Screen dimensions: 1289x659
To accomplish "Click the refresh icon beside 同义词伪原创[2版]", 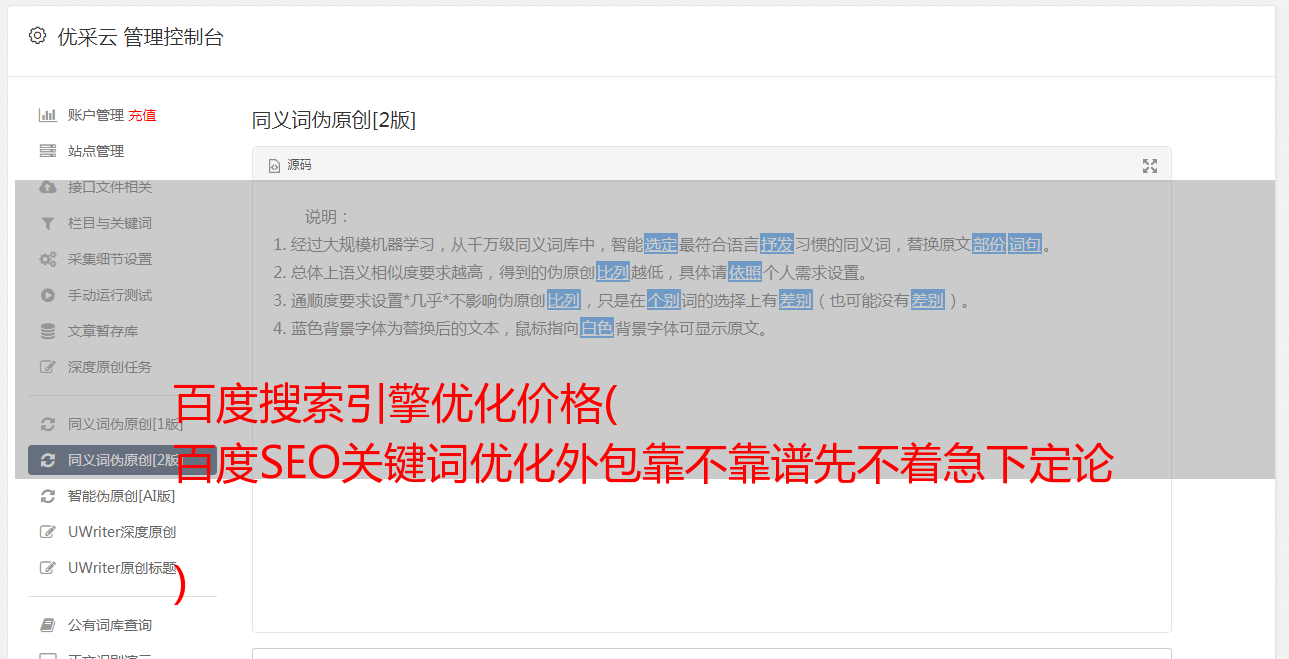I will point(47,460).
